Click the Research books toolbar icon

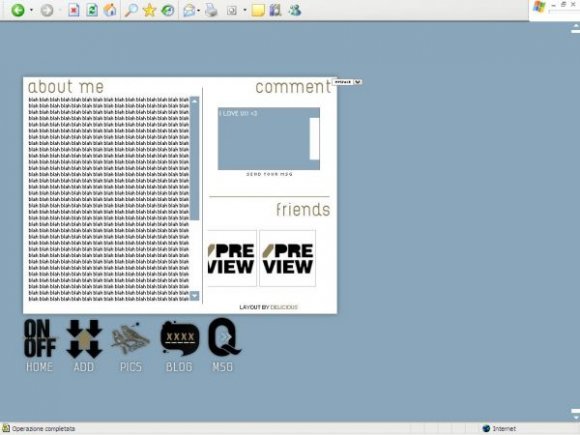click(x=275, y=10)
